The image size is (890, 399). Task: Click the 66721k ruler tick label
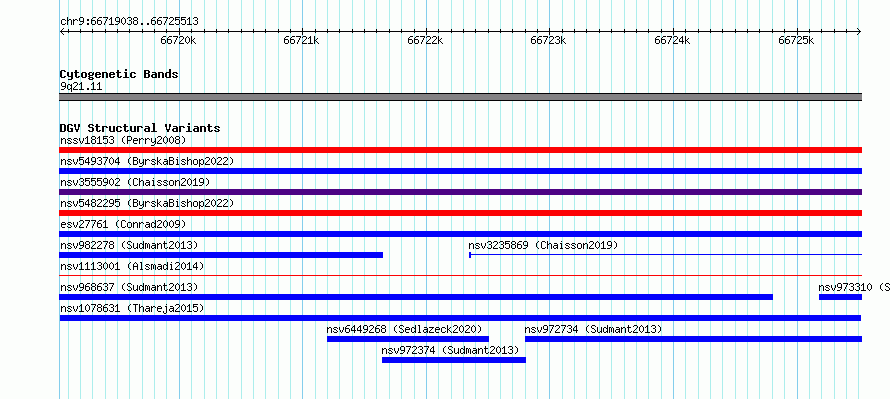pyautogui.click(x=302, y=40)
